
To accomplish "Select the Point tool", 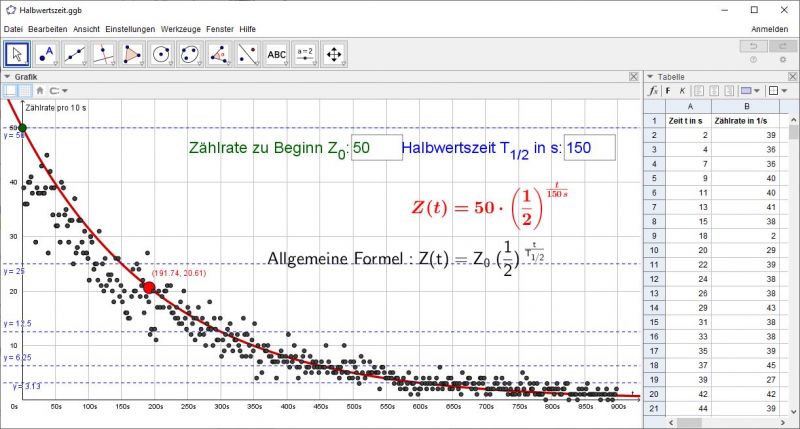I will (46, 54).
